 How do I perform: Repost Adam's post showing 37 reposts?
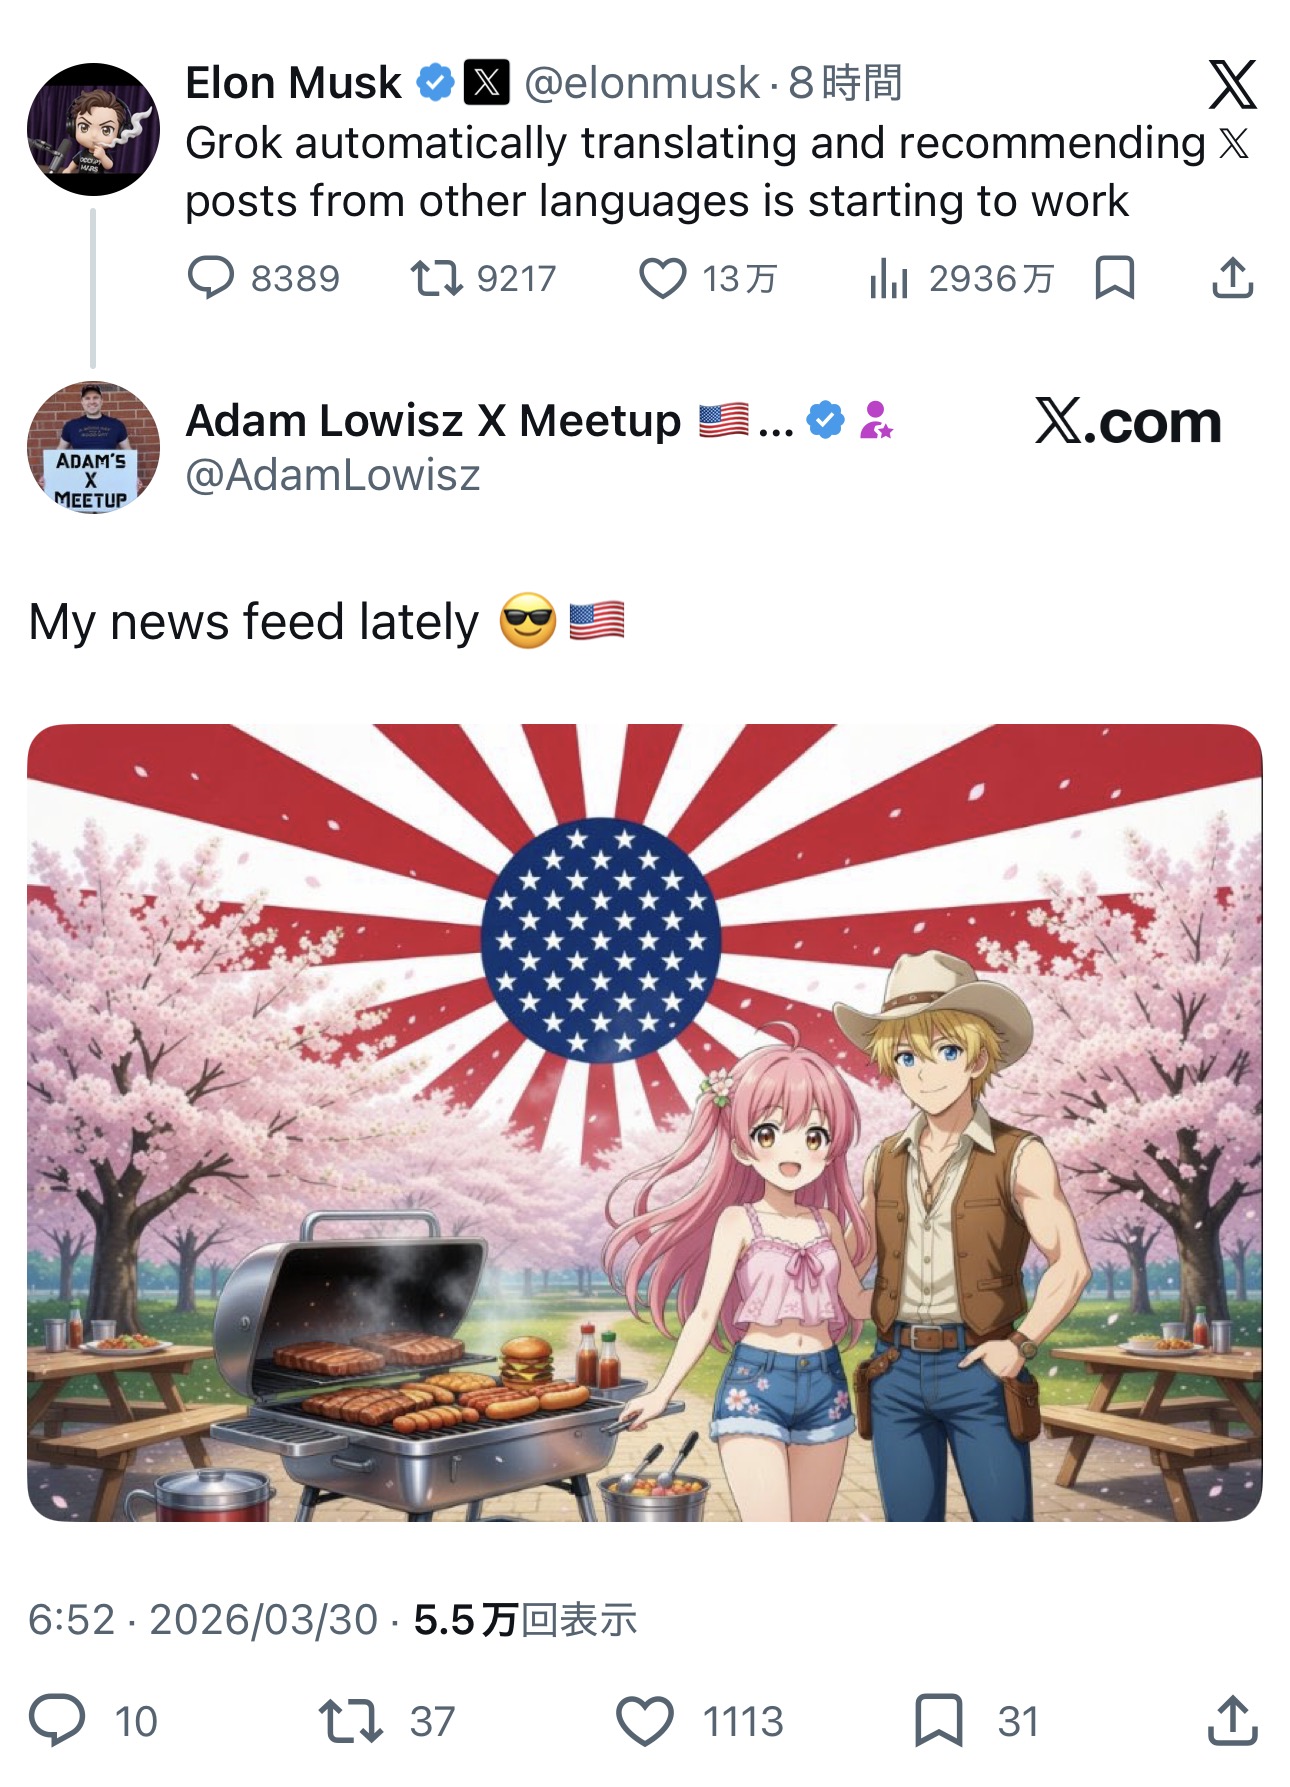click(x=350, y=1720)
